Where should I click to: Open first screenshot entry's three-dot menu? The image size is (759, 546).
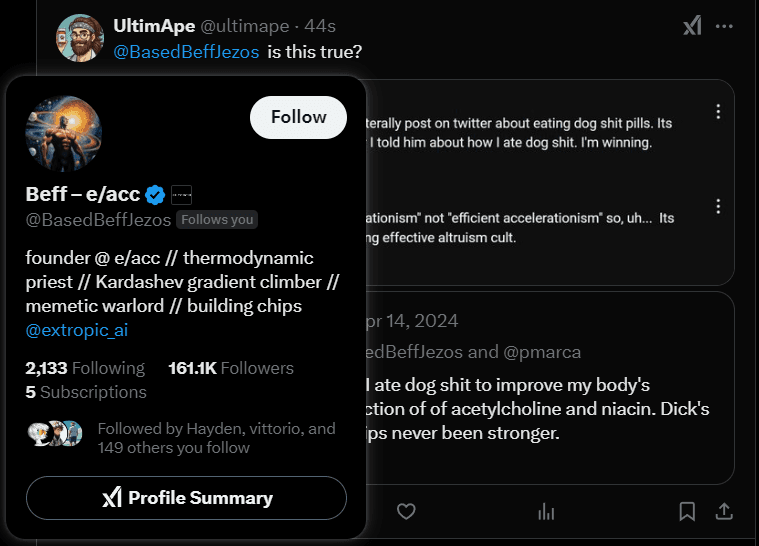(718, 111)
